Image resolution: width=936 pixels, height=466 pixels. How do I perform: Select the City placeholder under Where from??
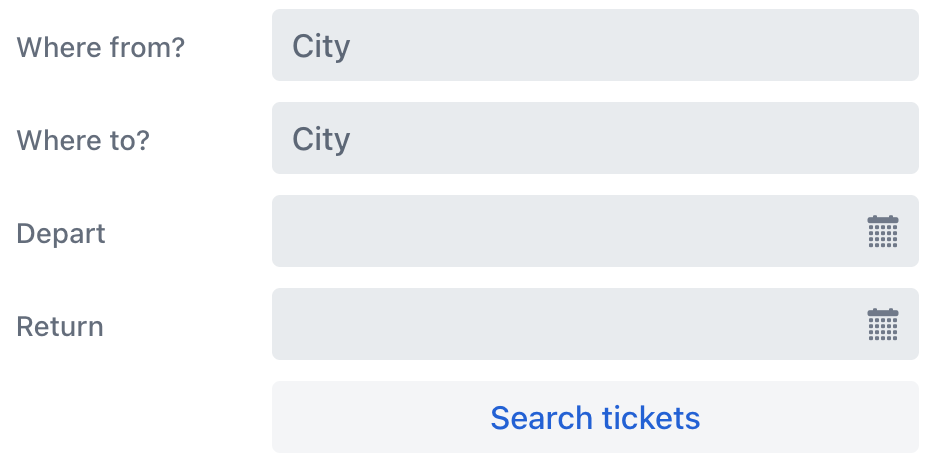click(x=321, y=46)
